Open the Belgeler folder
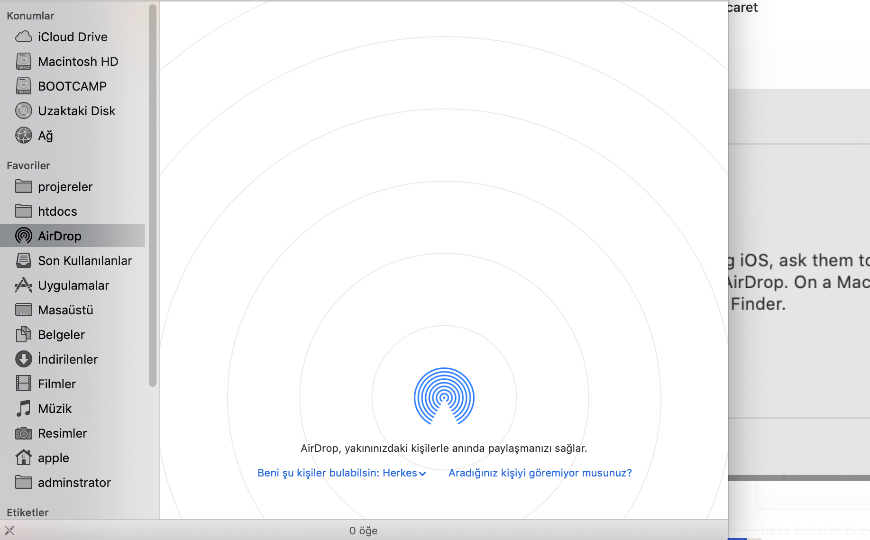This screenshot has width=870, height=540. pos(73,334)
